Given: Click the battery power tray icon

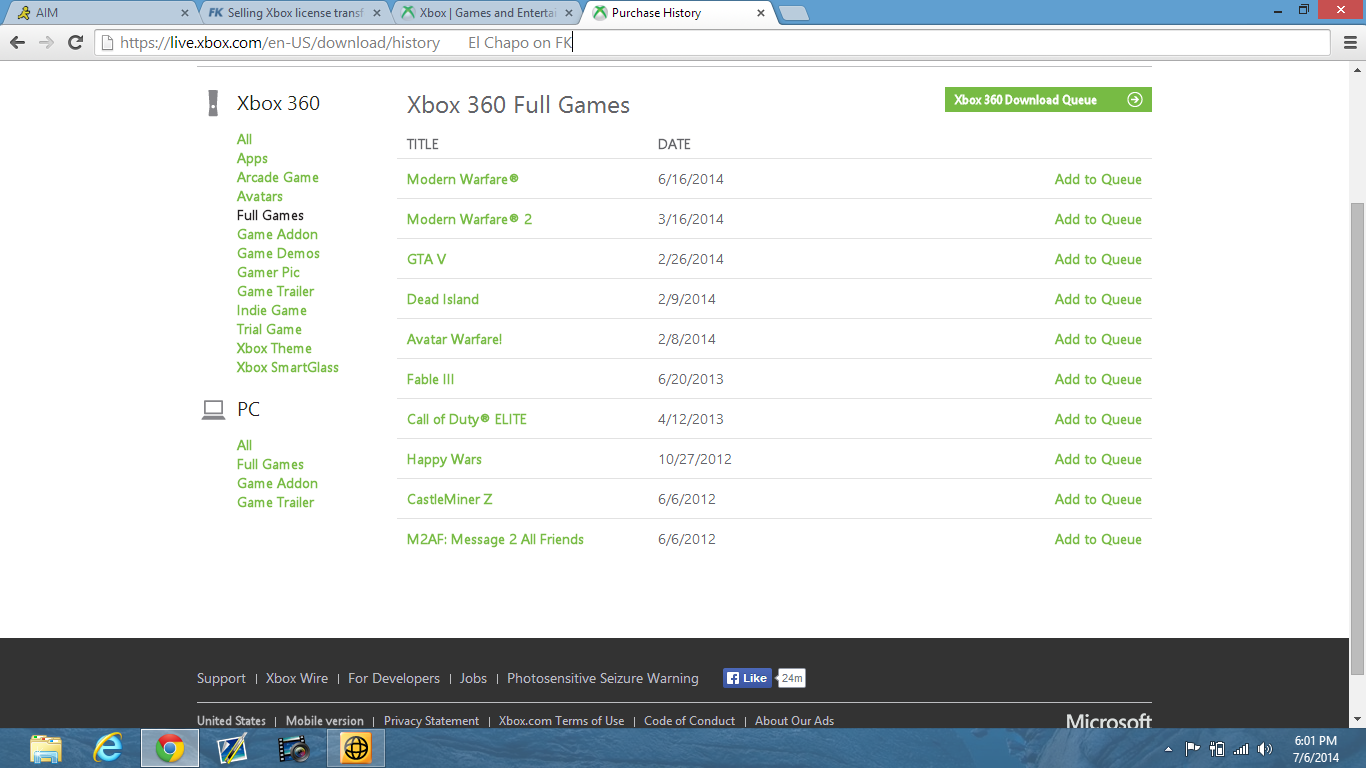Looking at the screenshot, I should click(x=1217, y=748).
